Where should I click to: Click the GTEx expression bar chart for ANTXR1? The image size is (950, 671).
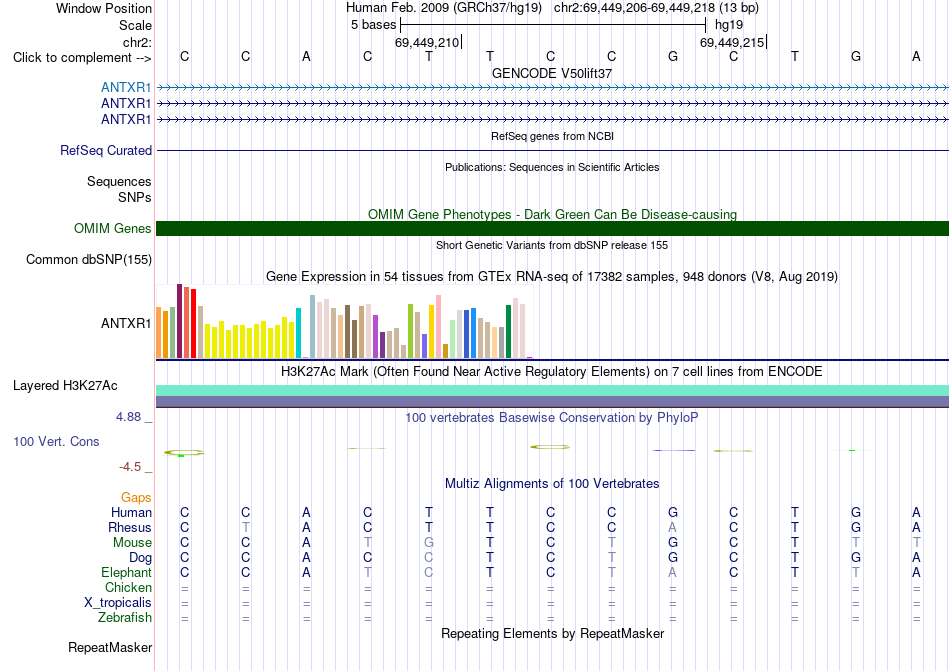pyautogui.click(x=344, y=322)
